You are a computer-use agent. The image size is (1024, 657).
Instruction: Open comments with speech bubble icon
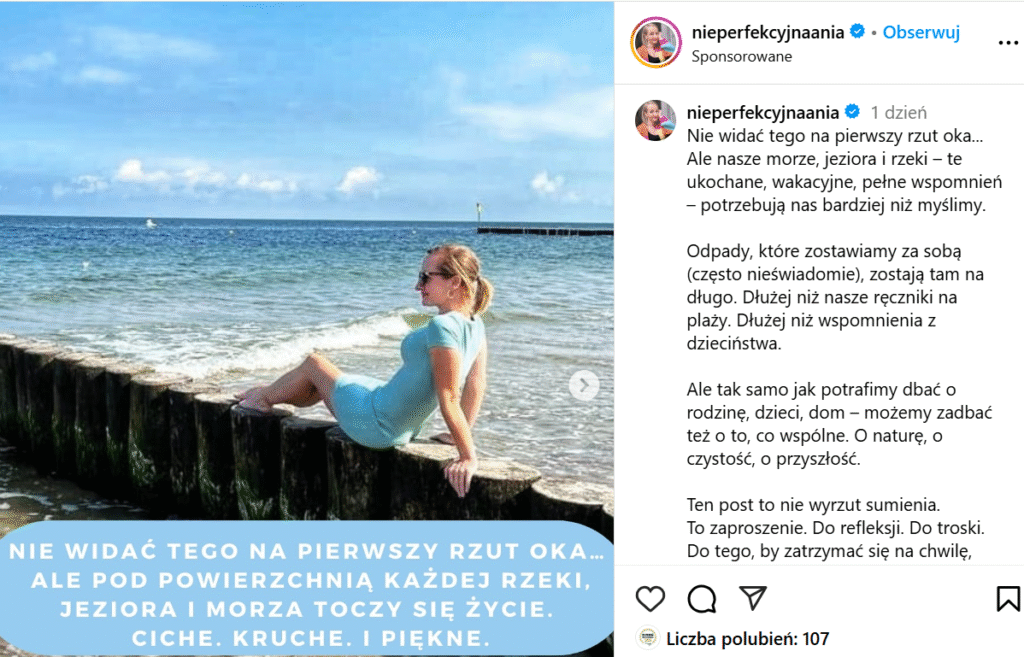pyautogui.click(x=702, y=598)
